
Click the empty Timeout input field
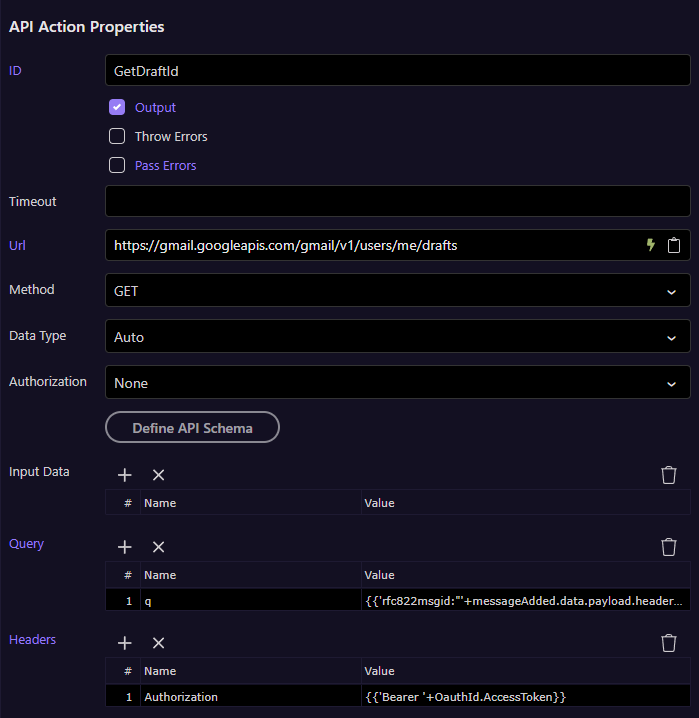click(x=397, y=201)
